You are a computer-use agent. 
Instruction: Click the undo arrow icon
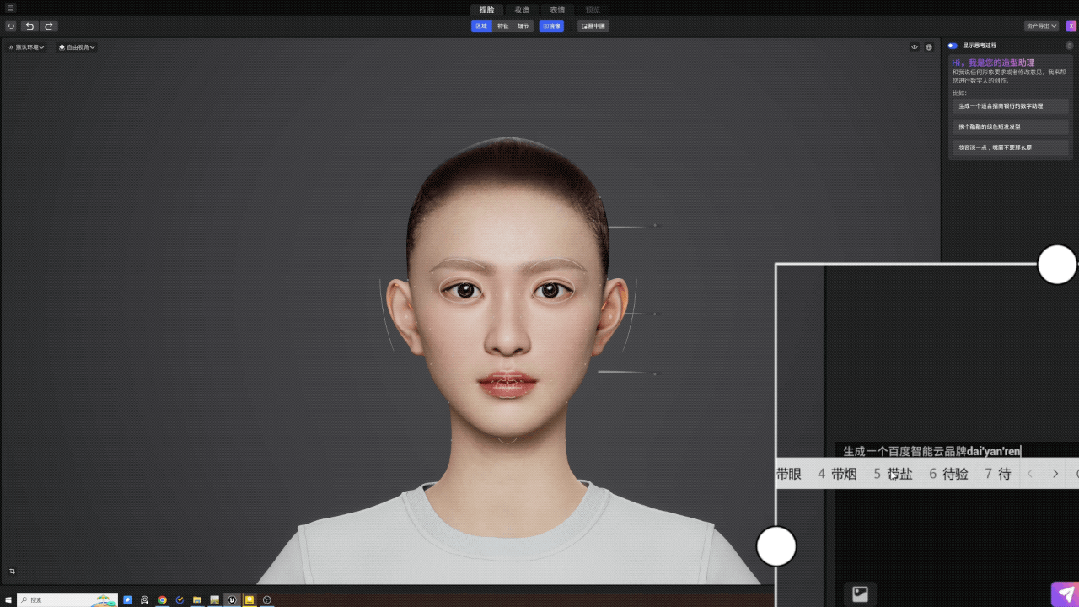tap(28, 26)
